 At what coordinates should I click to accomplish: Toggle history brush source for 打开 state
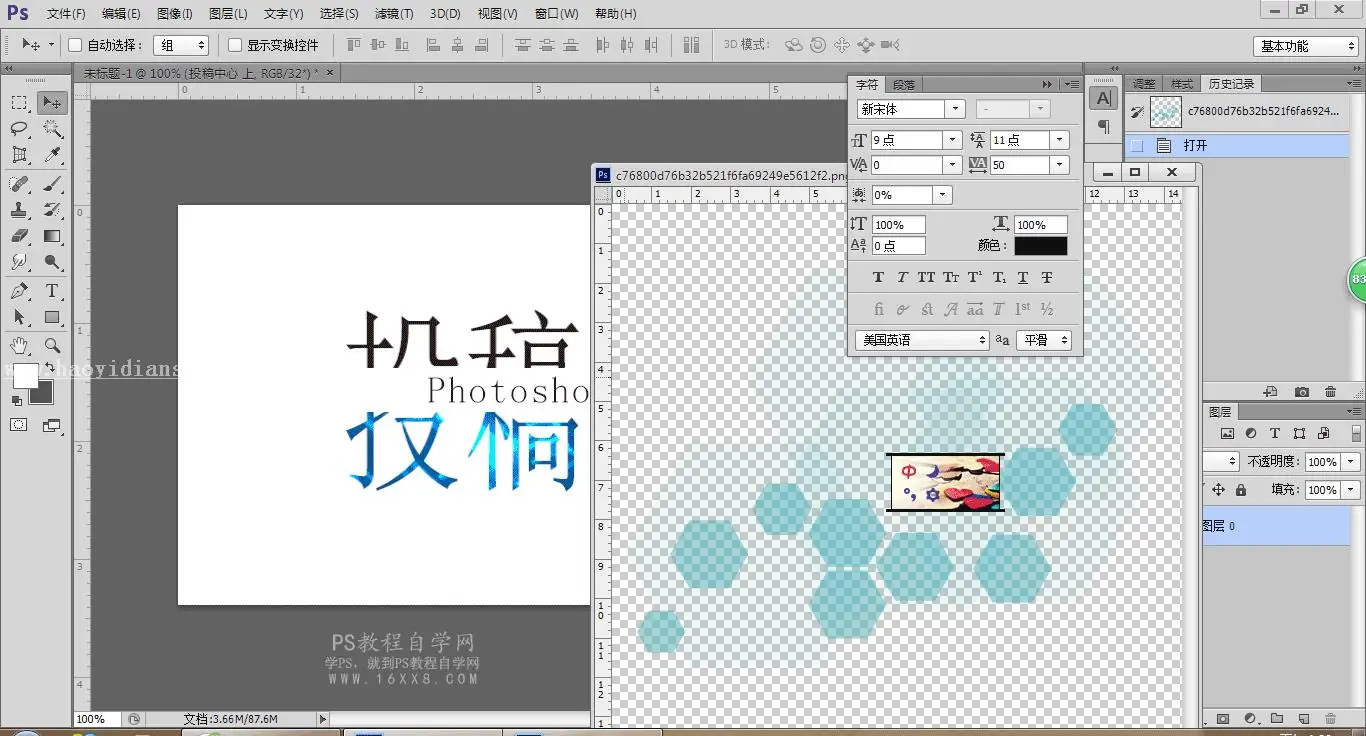pos(1137,146)
